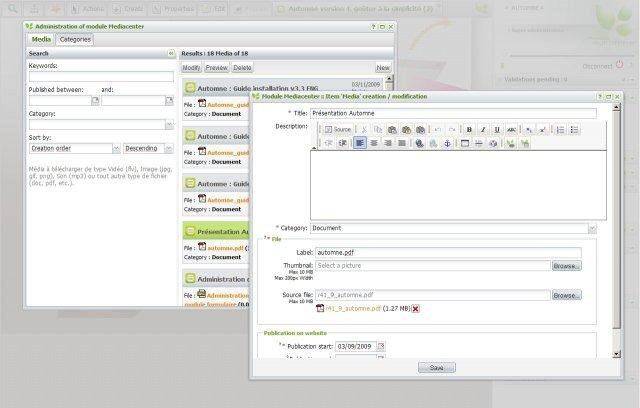
Task: Insert a numbered list in description
Action: pyautogui.click(x=560, y=130)
